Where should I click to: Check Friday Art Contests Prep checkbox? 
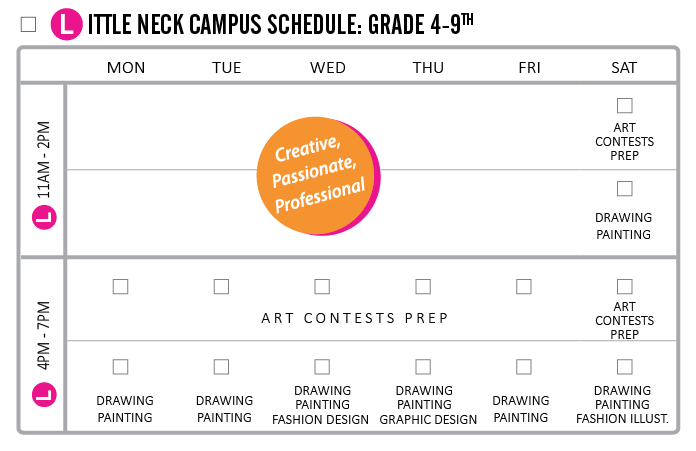(x=524, y=286)
